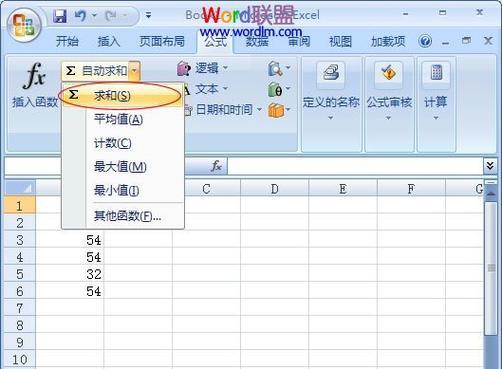Switch to the 视图 tab
The image size is (502, 369).
340,41
